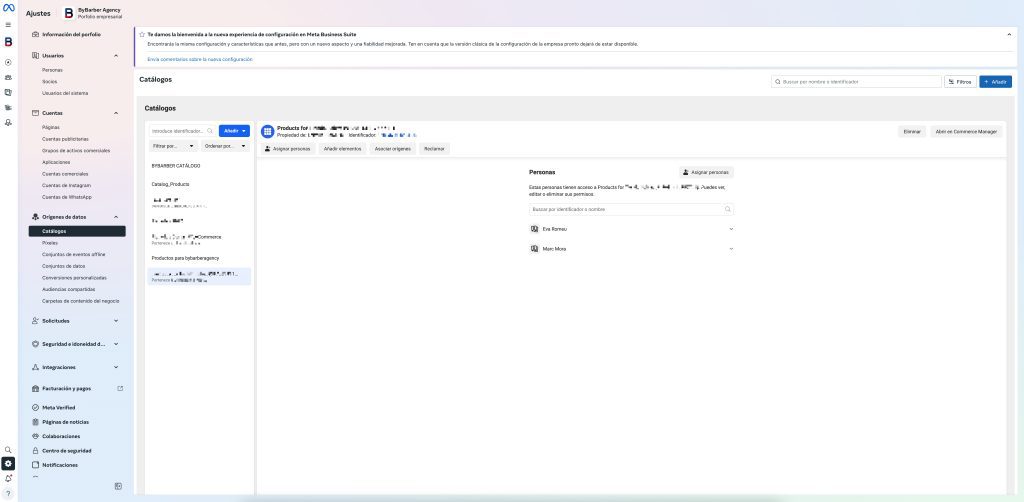This screenshot has height=502, width=1024.
Task: Open the Ordenar por dropdown
Action: click(225, 146)
